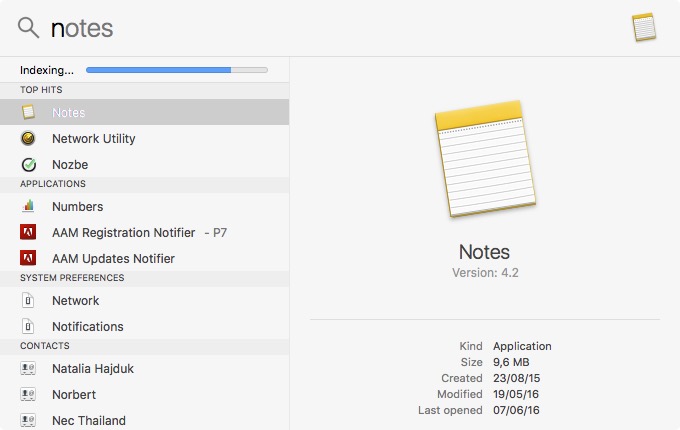Click the Indexing progress bar
The height and width of the screenshot is (430, 680).
[177, 70]
